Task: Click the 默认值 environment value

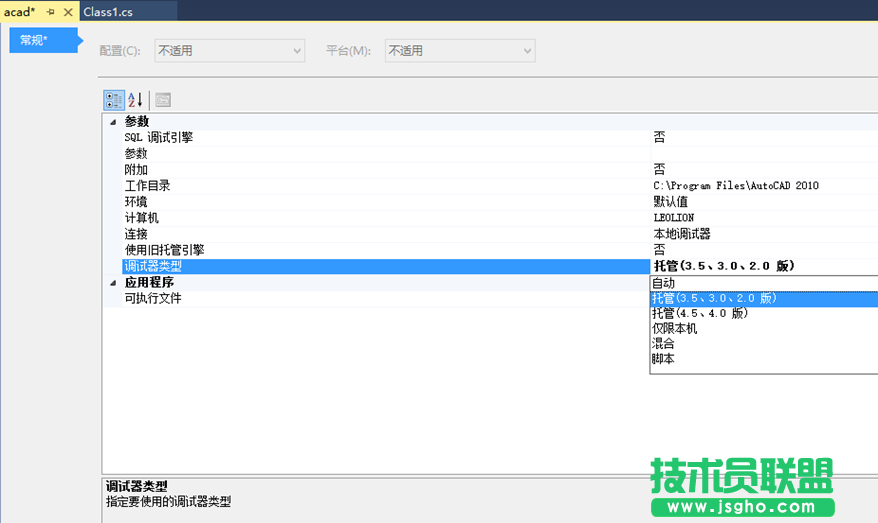Action: [x=671, y=202]
